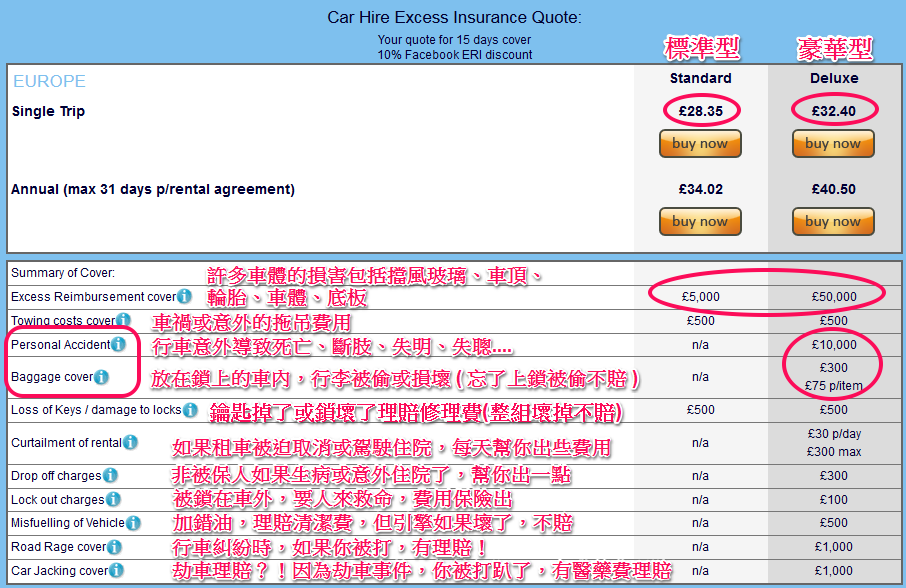Show info for Baggage cover
906x588 pixels.
tap(101, 377)
